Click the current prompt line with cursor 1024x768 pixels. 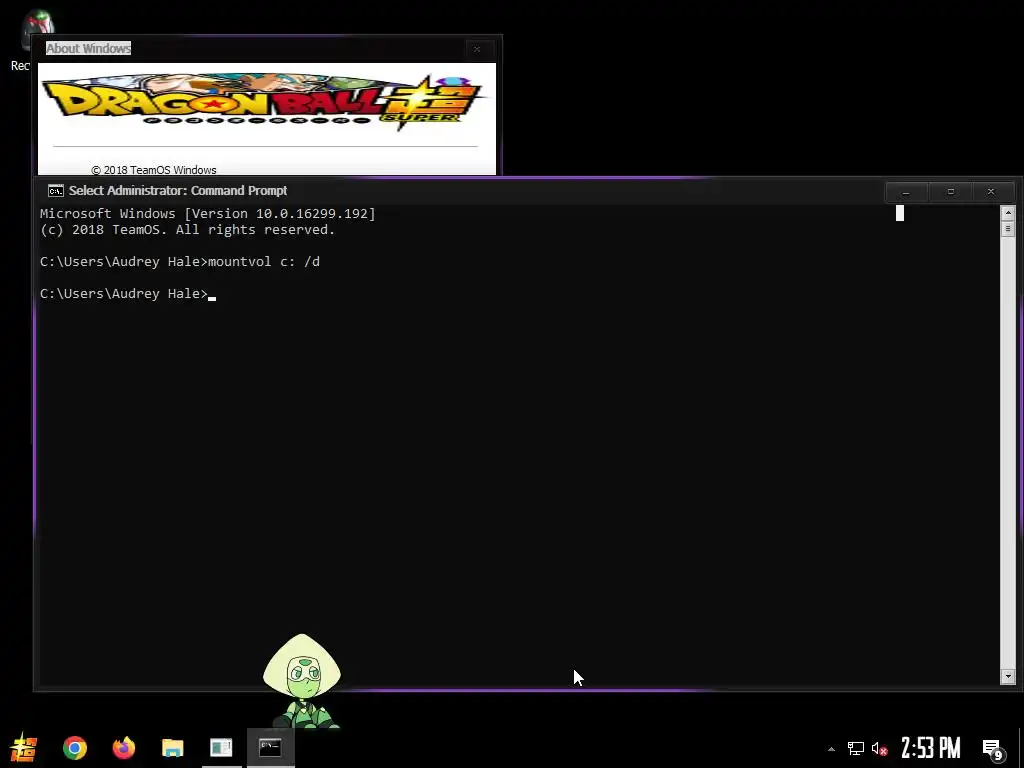[128, 294]
